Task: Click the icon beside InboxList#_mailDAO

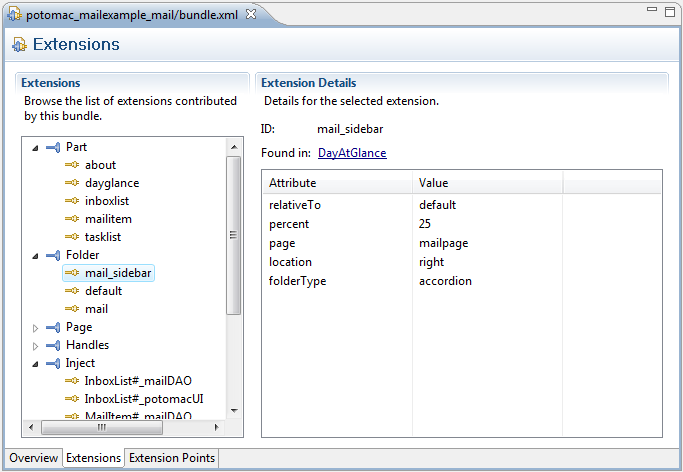Action: [72, 381]
